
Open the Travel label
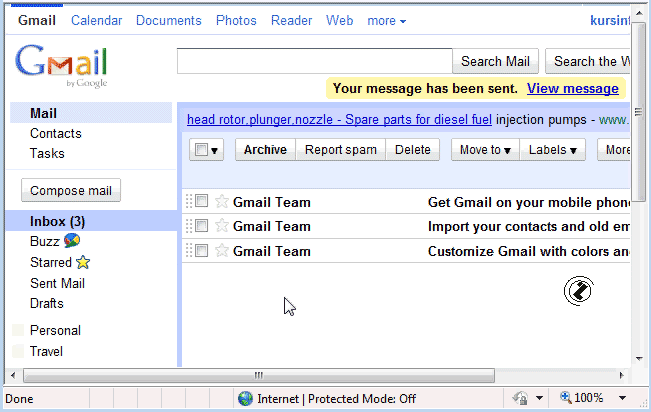[x=46, y=351]
